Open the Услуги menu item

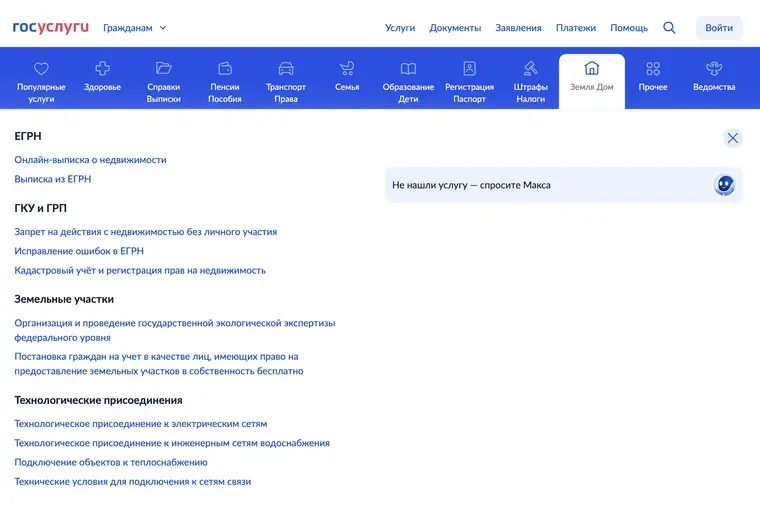(x=400, y=28)
